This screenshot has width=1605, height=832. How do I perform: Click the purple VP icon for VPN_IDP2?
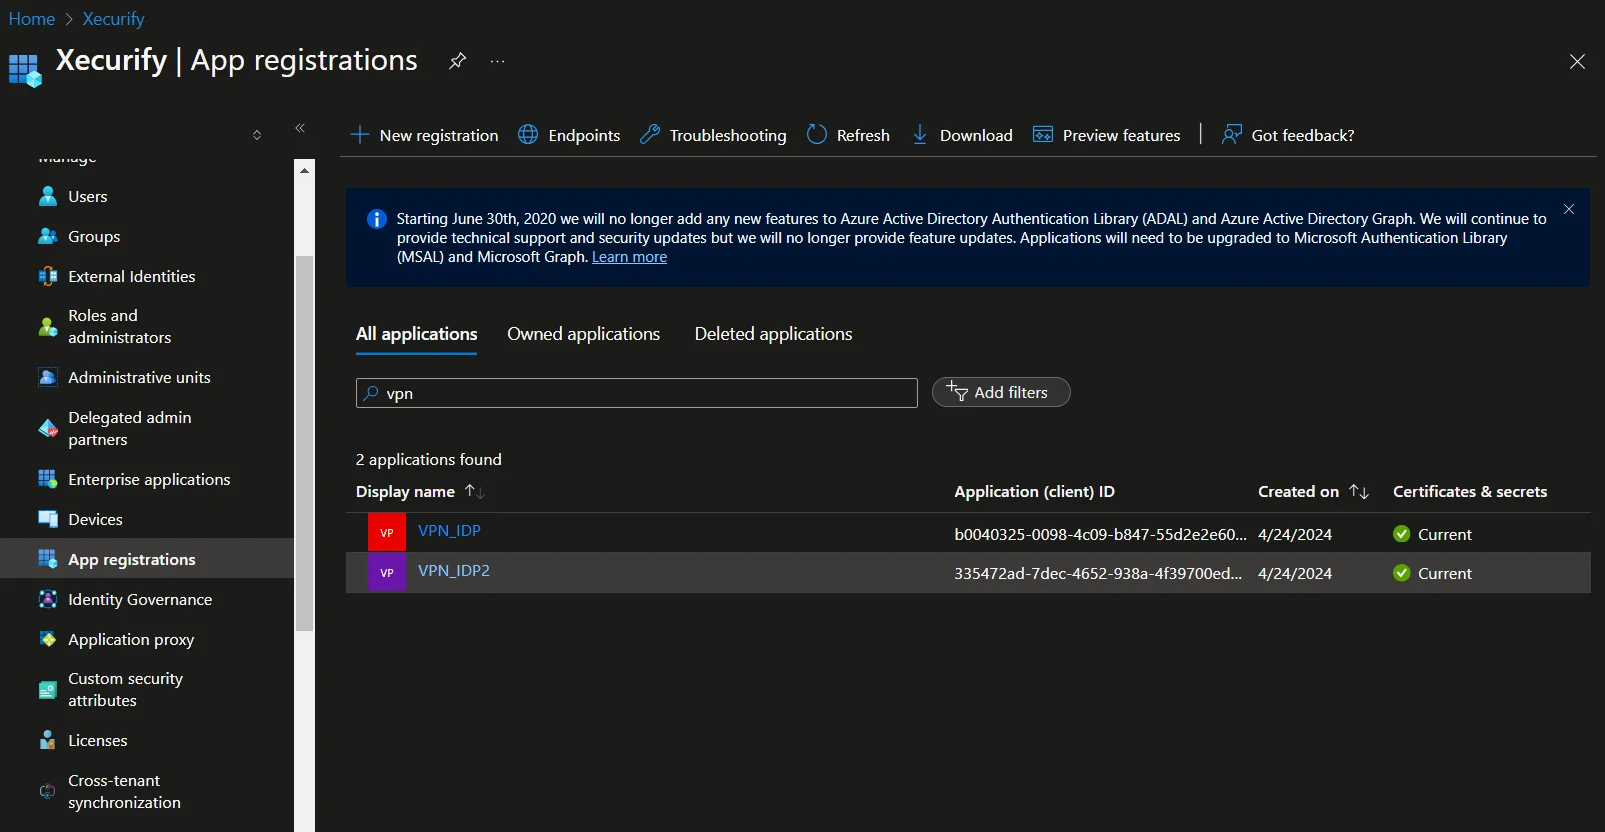pos(387,572)
